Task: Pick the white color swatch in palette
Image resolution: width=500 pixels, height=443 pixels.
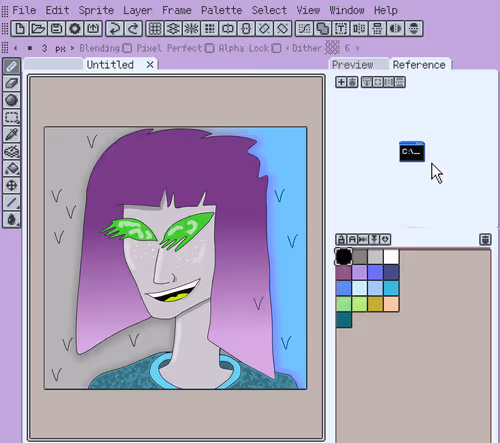Action: click(x=391, y=256)
